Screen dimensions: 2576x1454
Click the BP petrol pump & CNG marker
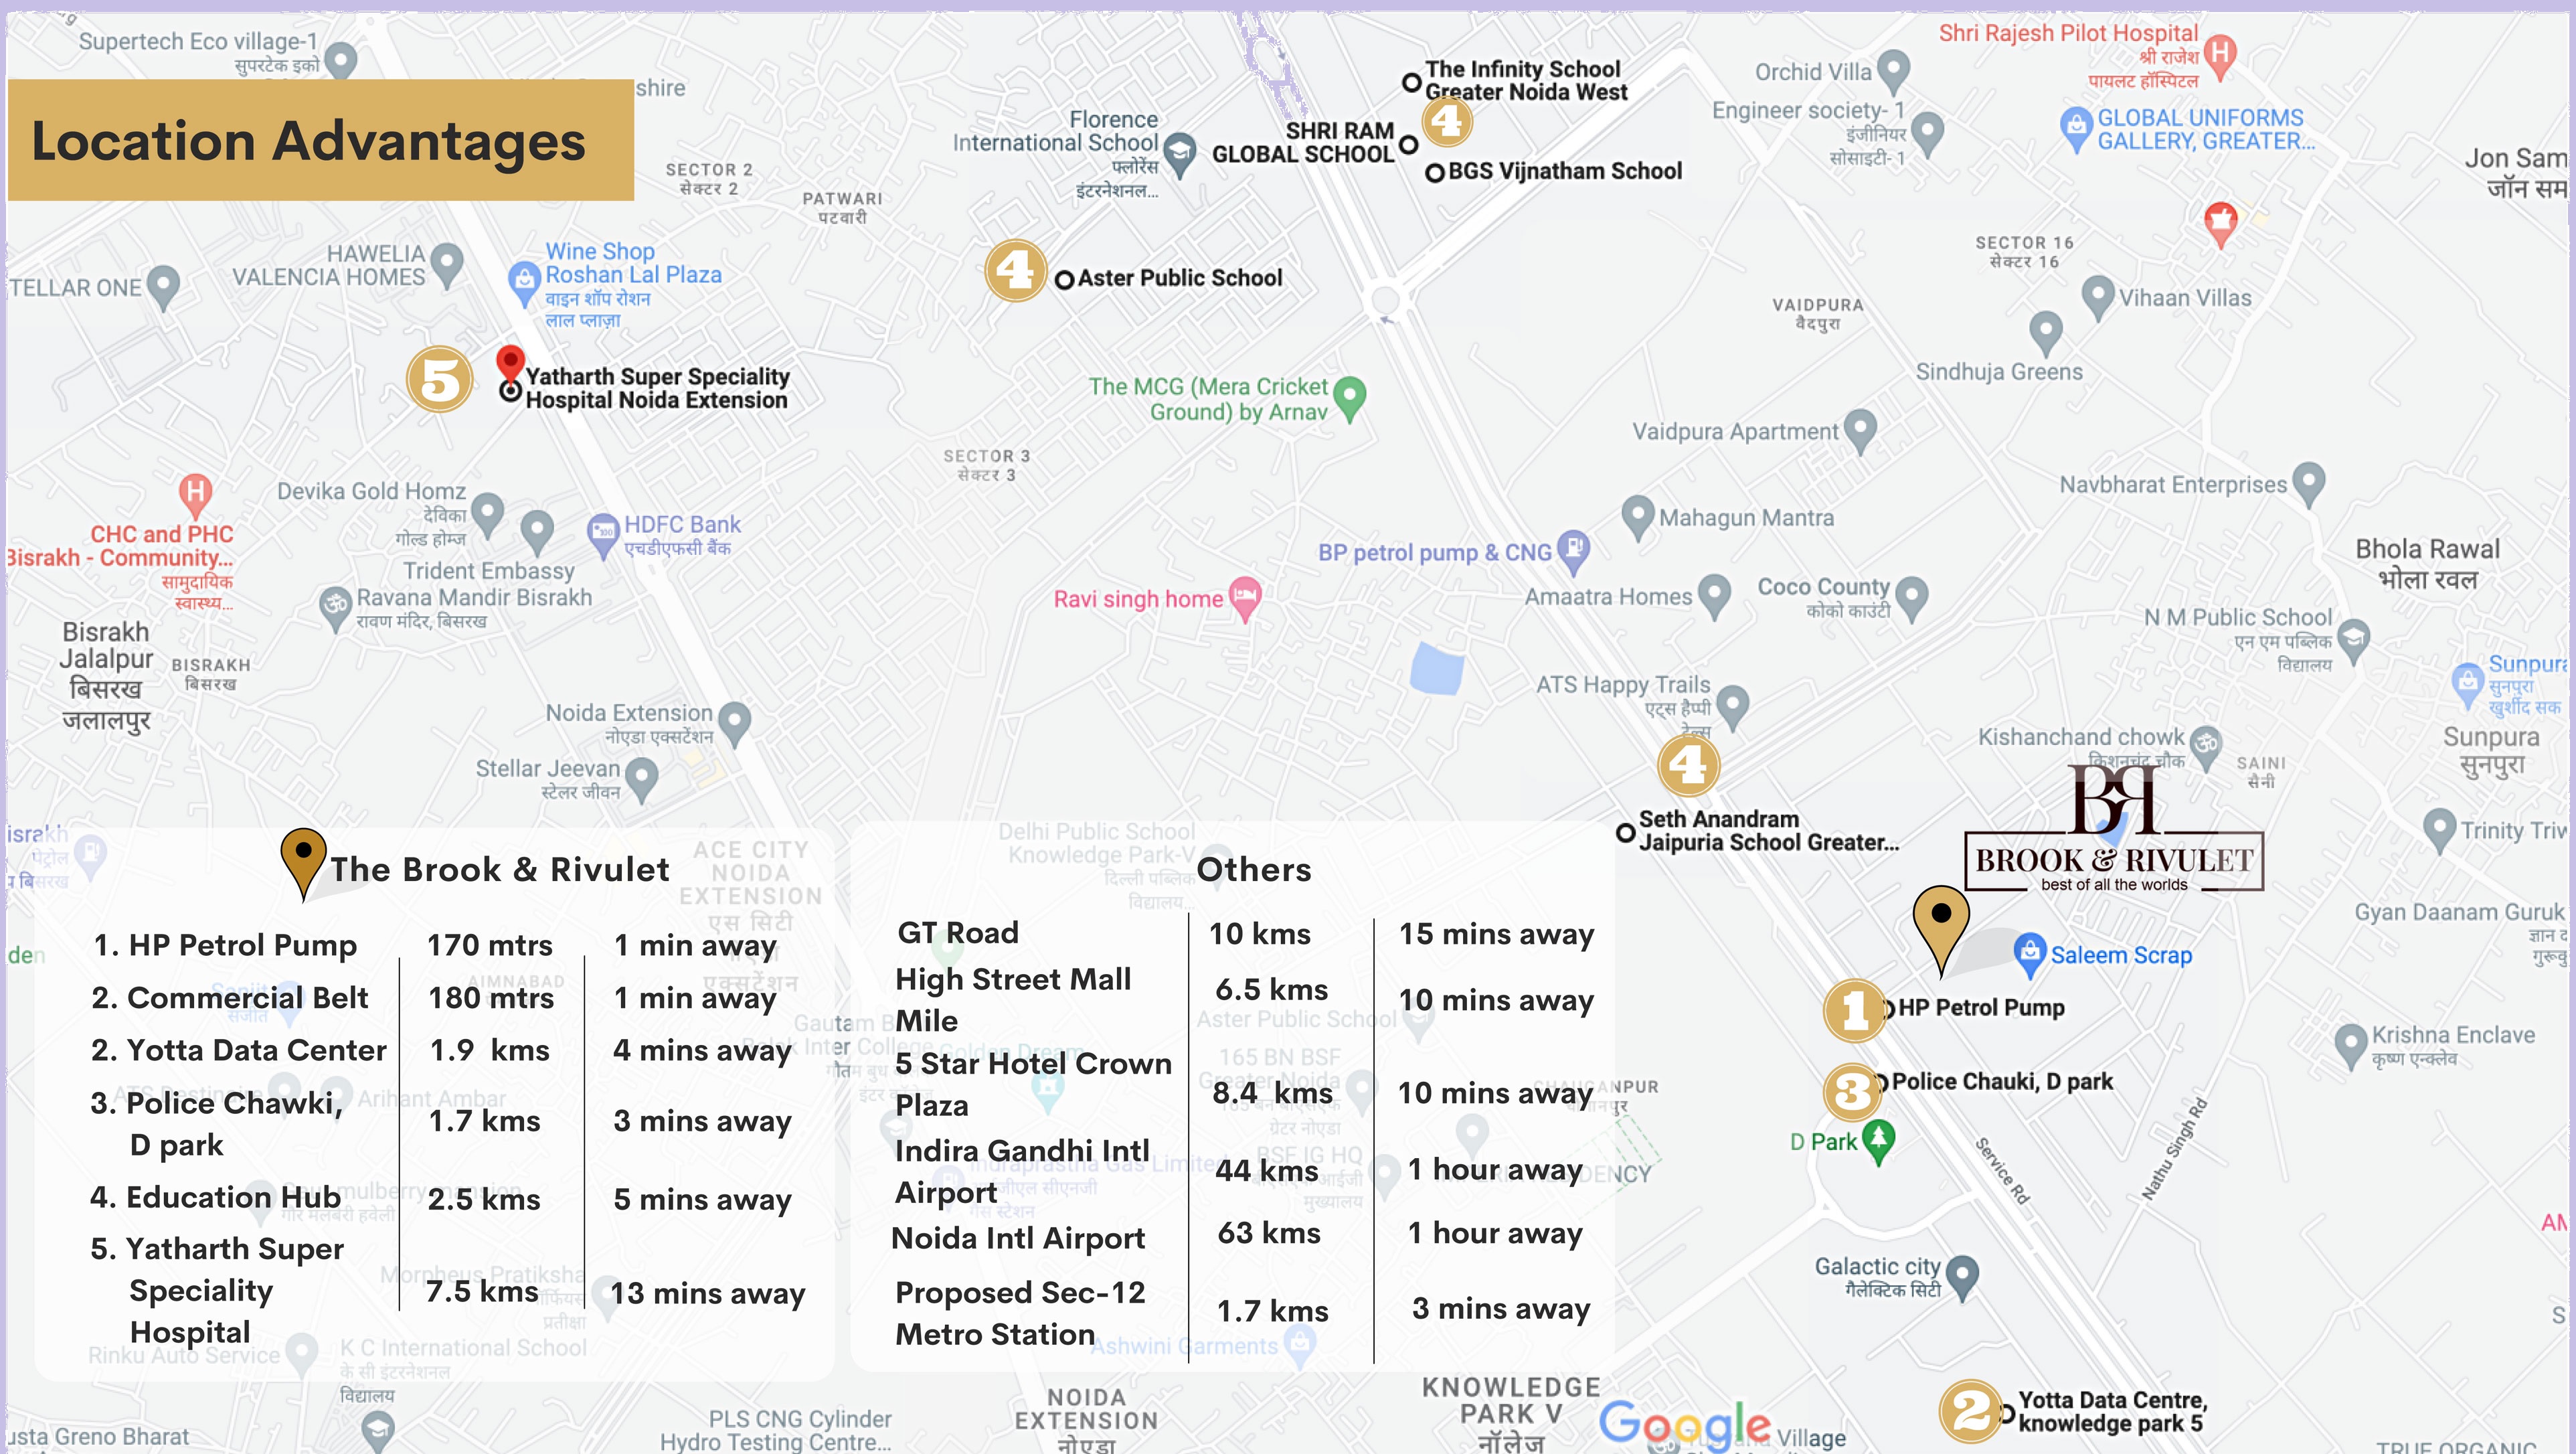point(1573,549)
